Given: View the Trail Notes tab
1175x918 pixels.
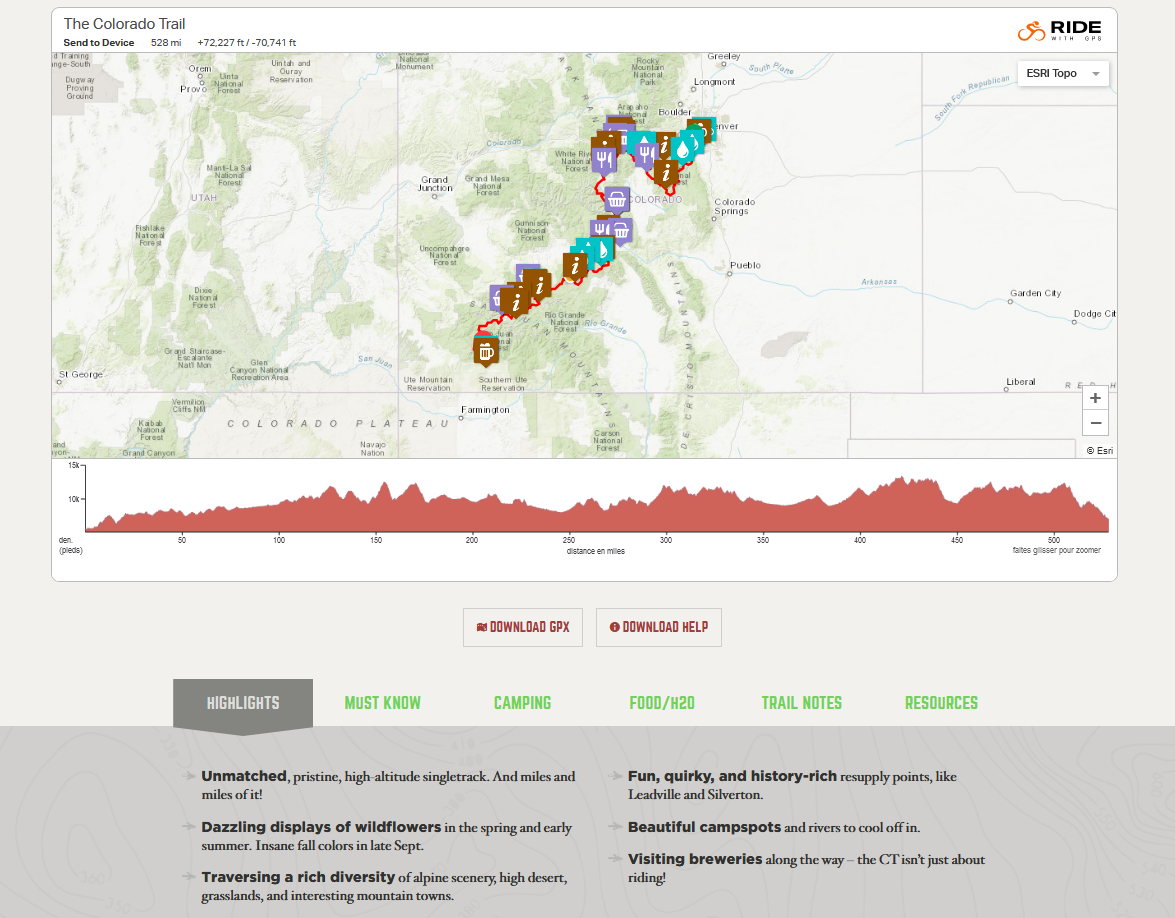Looking at the screenshot, I should [801, 703].
